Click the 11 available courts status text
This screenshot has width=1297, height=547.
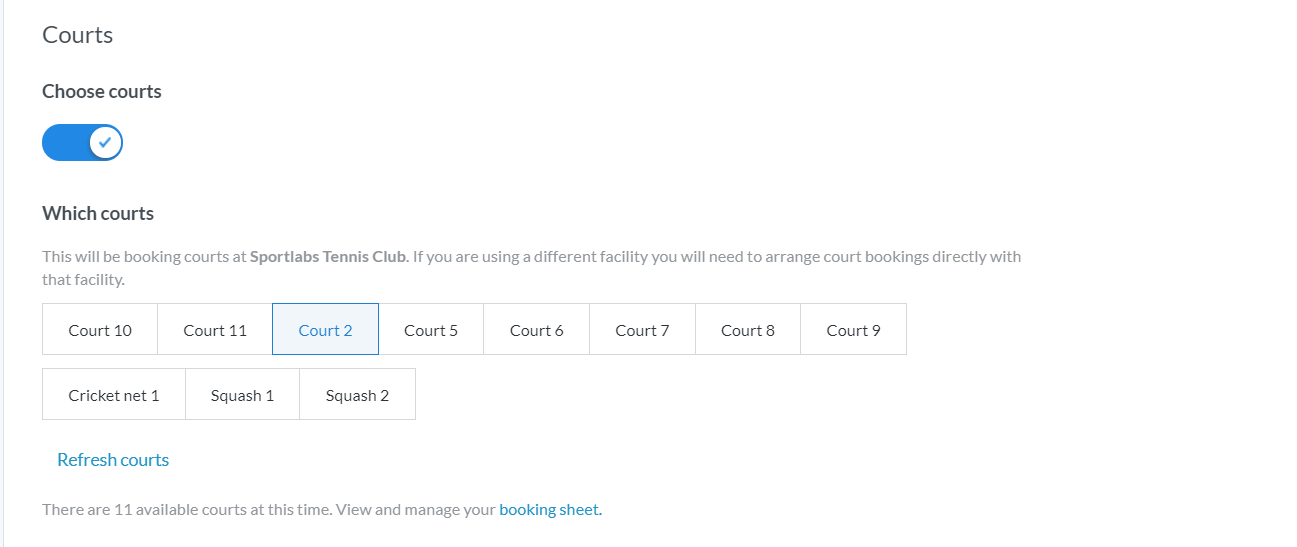[x=188, y=510]
